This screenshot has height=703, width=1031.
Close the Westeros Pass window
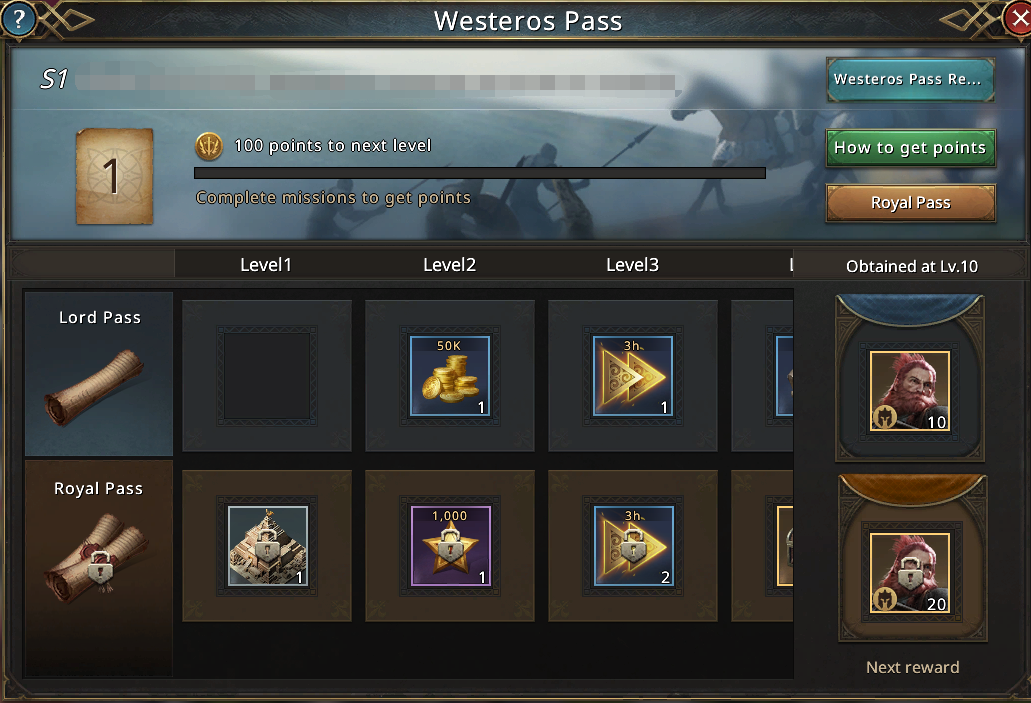tap(1017, 18)
